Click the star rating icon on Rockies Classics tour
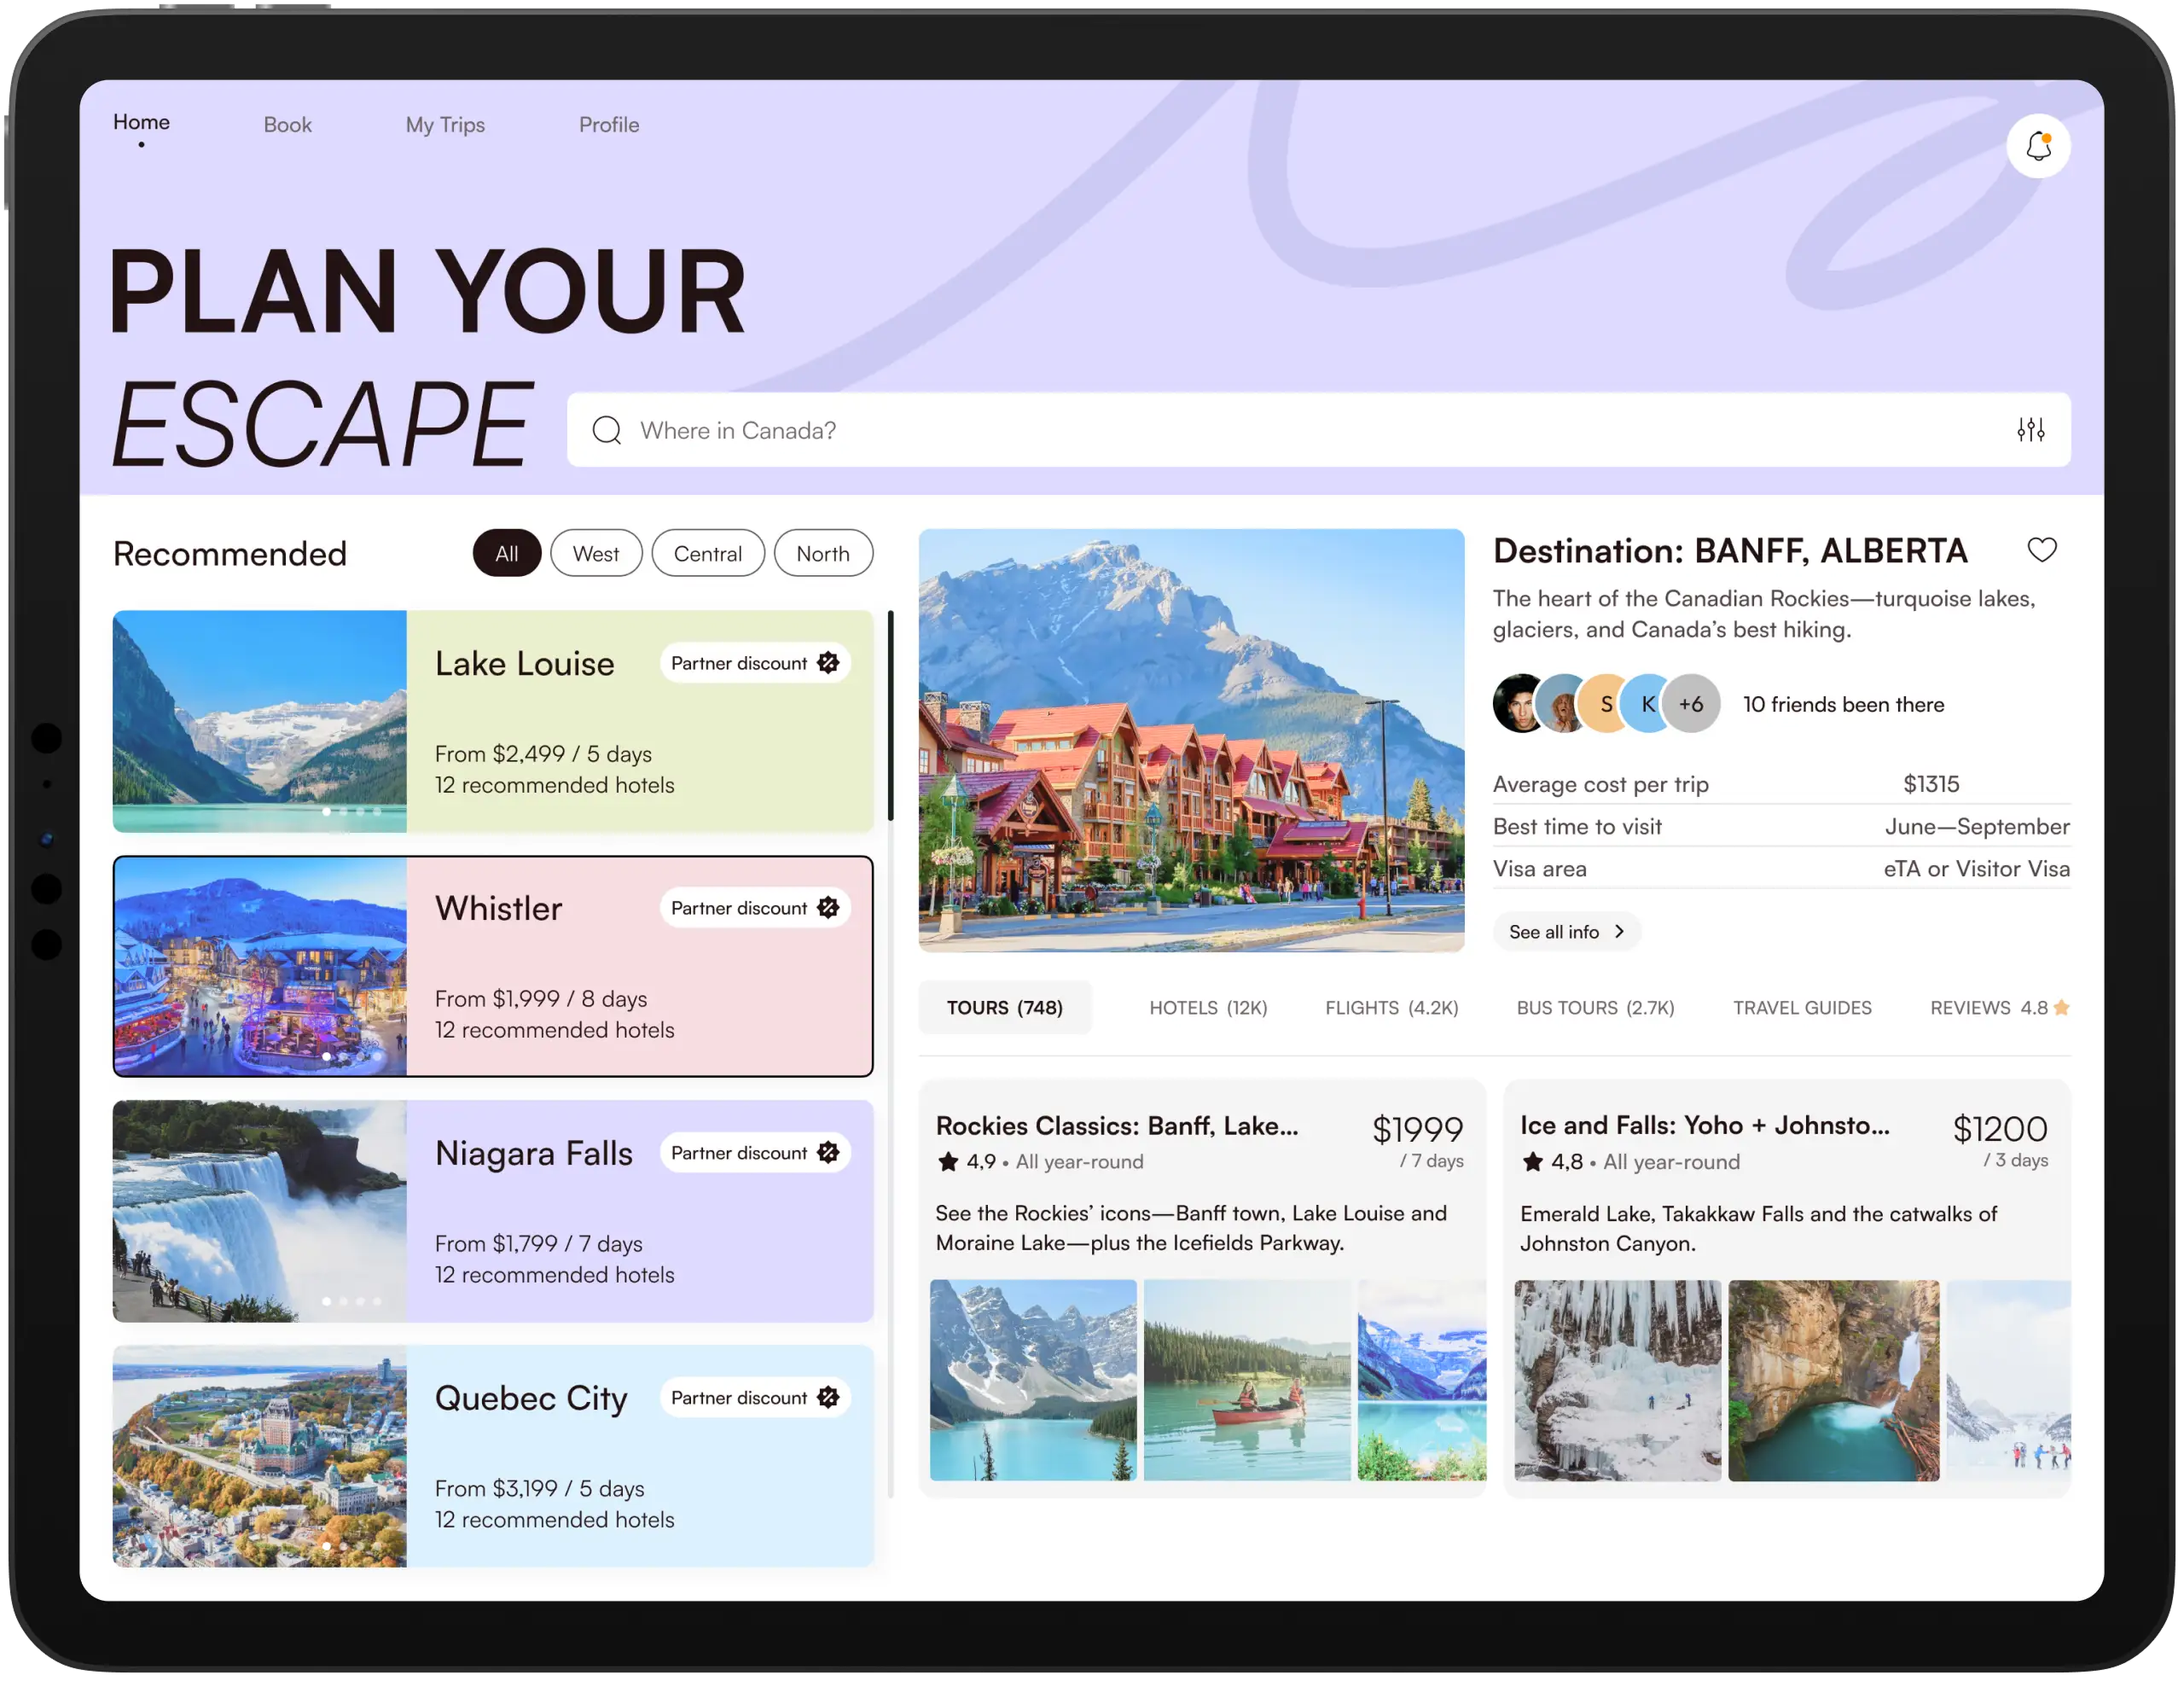 (x=946, y=1161)
